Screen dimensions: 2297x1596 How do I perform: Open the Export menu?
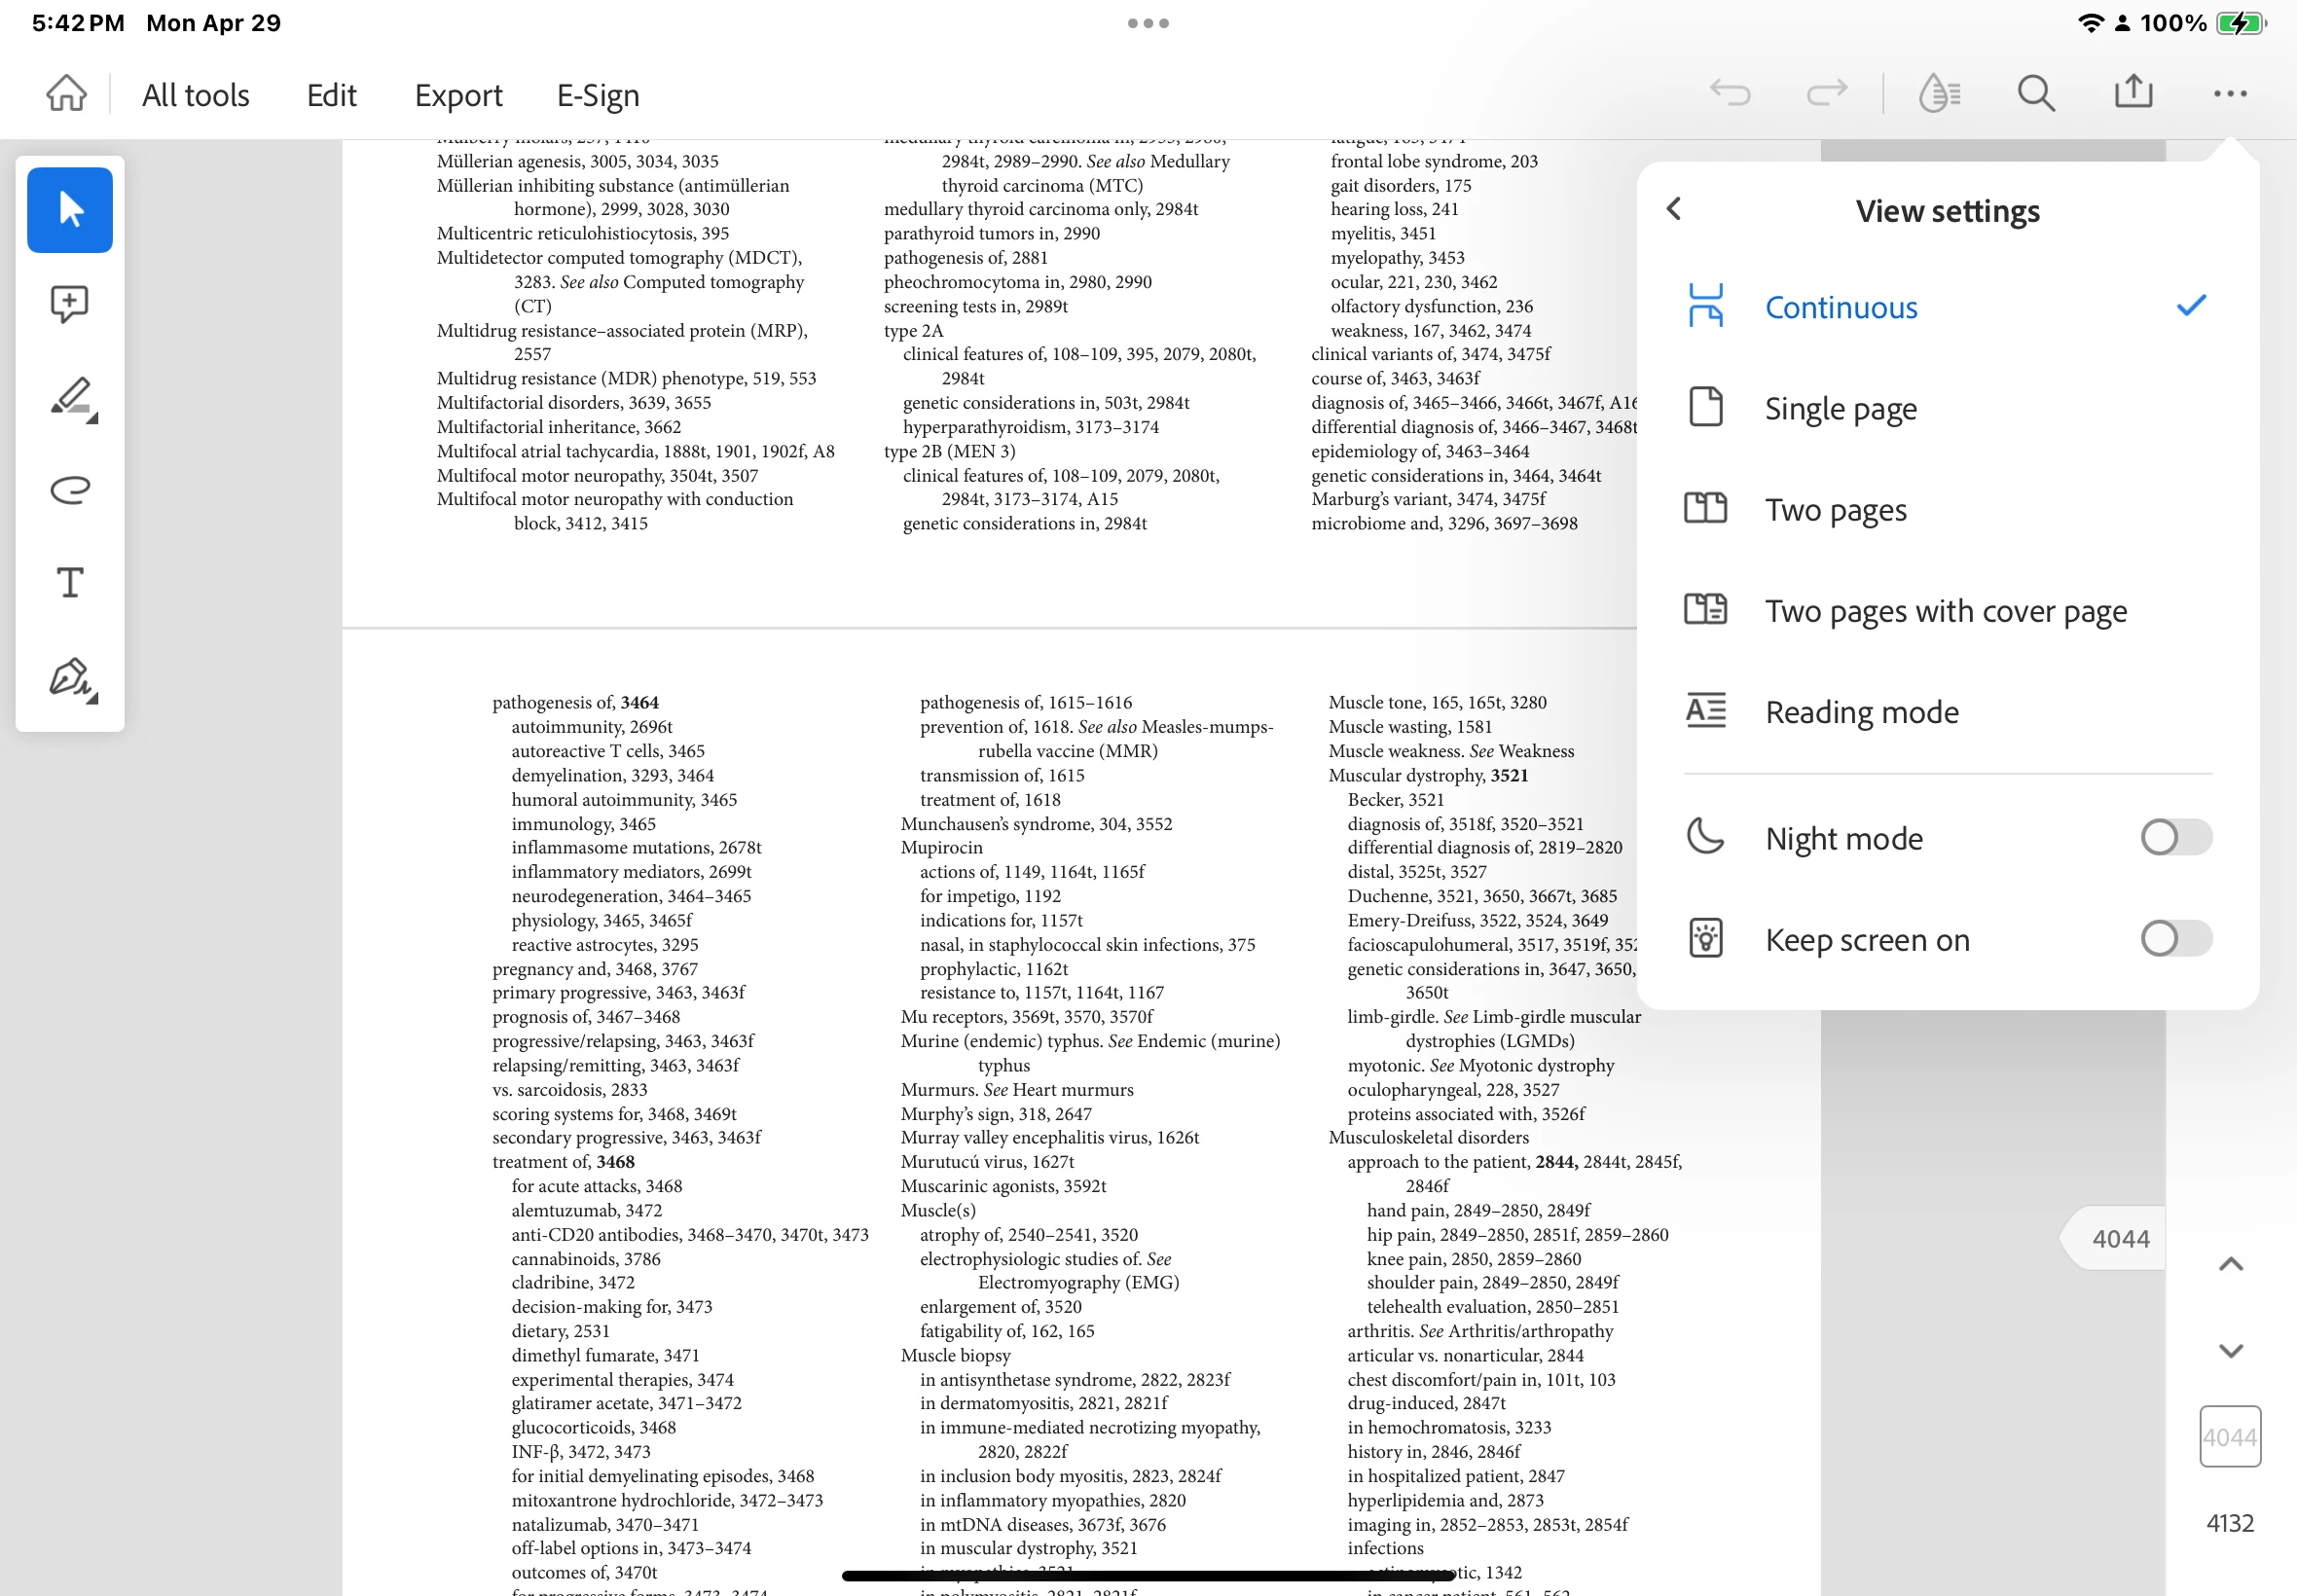[458, 95]
